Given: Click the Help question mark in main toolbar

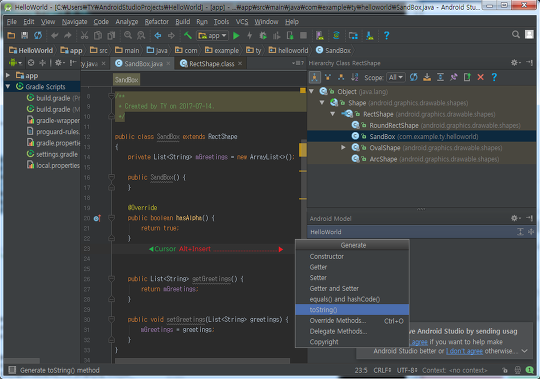Looking at the screenshot, I should 386,35.
